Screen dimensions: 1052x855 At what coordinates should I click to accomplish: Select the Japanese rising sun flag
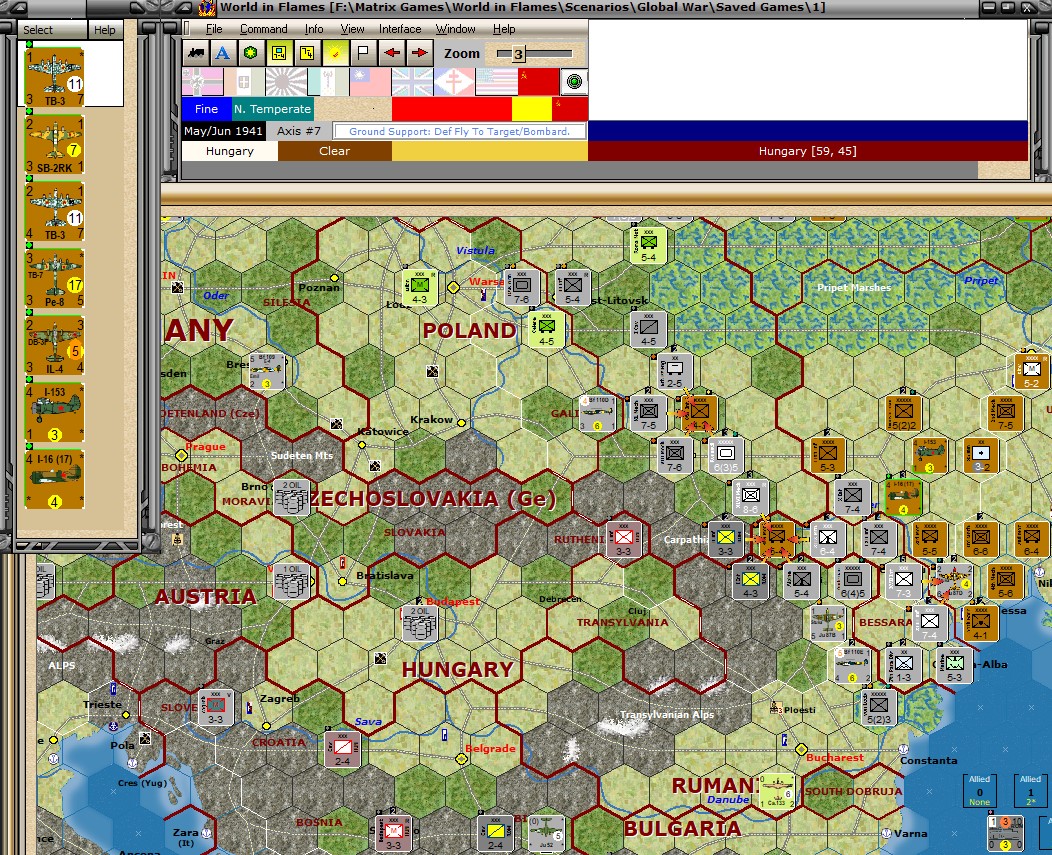286,82
